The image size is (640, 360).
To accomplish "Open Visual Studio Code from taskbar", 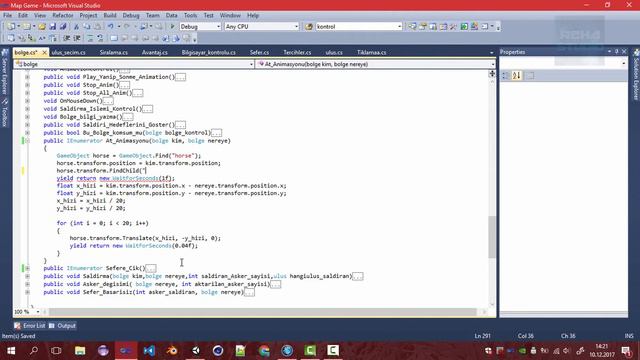I will click(149, 351).
